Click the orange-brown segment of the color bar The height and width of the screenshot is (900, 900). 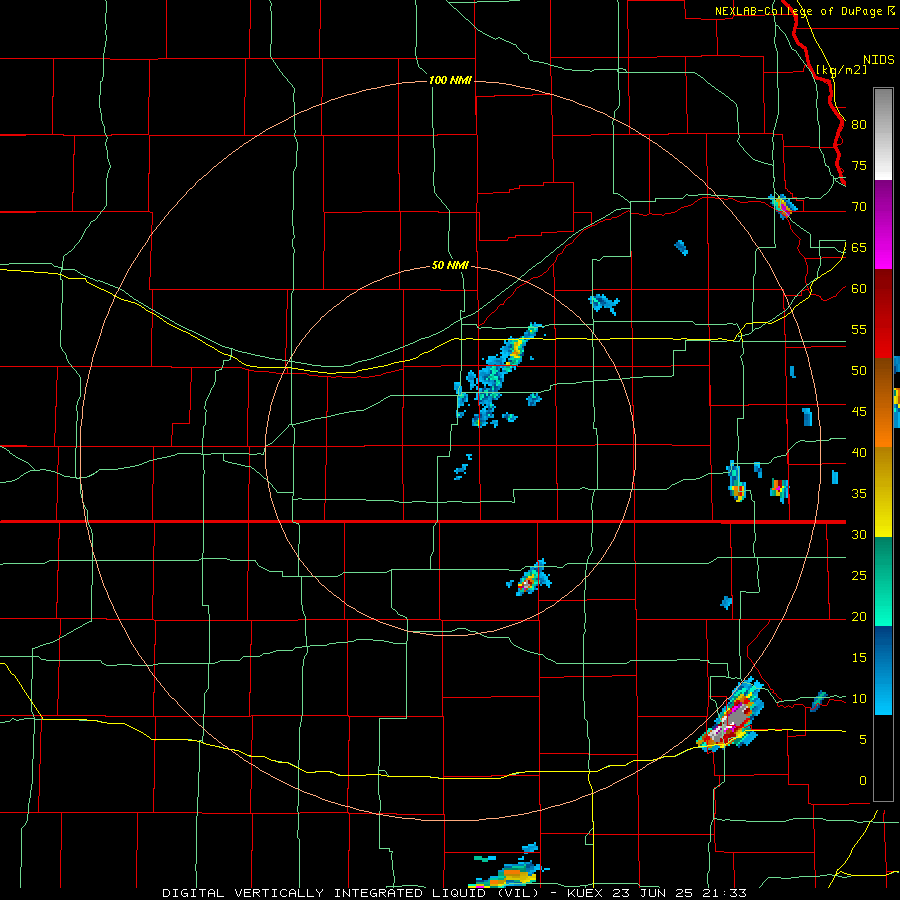pos(883,403)
